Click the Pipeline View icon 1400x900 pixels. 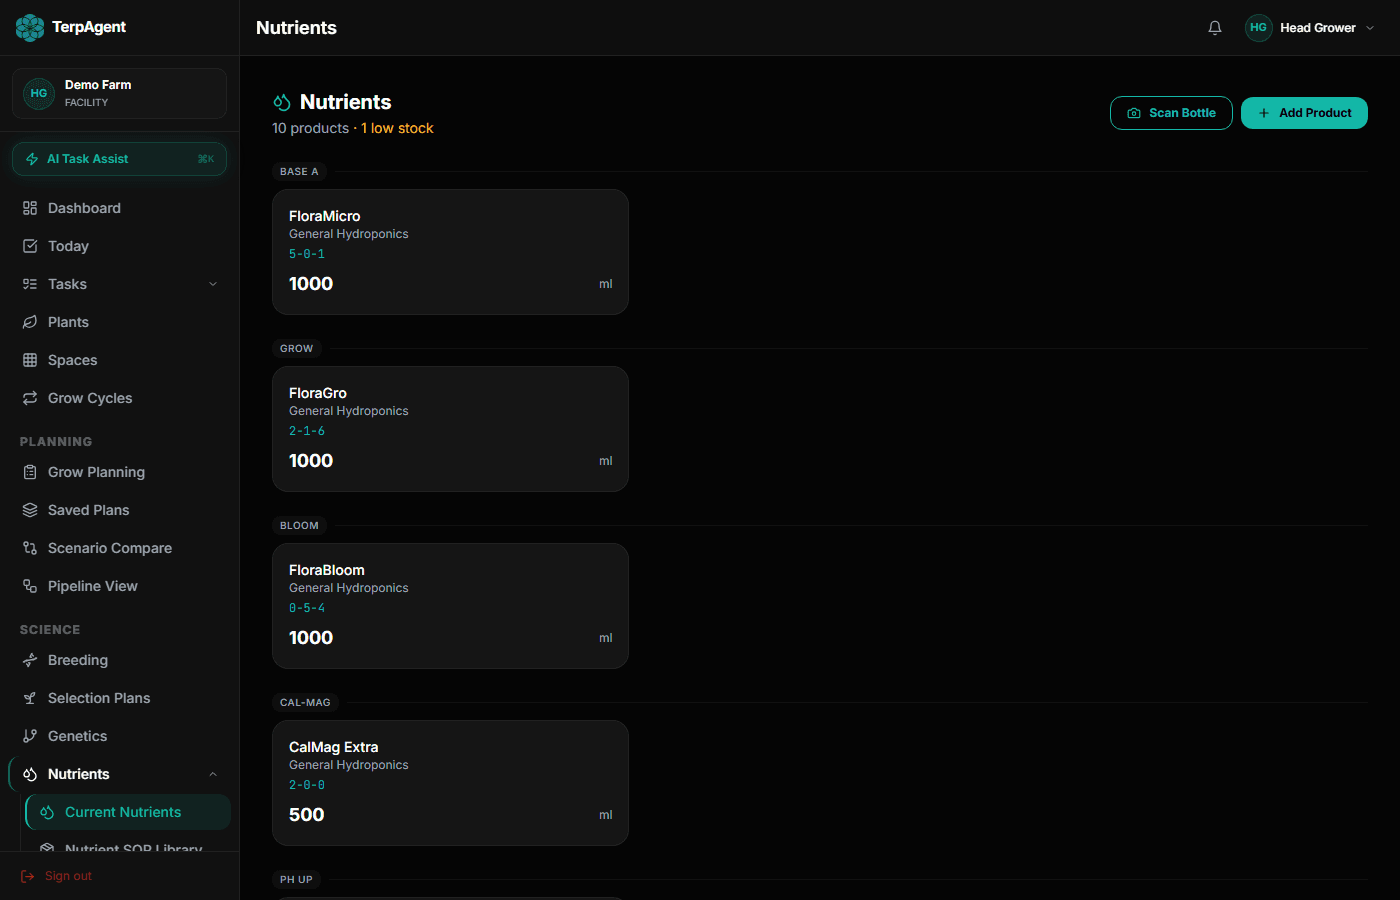pyautogui.click(x=30, y=586)
